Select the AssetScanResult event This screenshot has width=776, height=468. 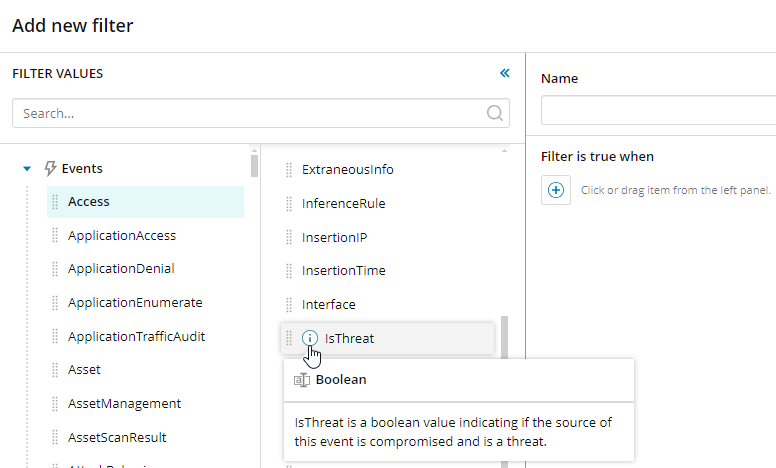(117, 437)
